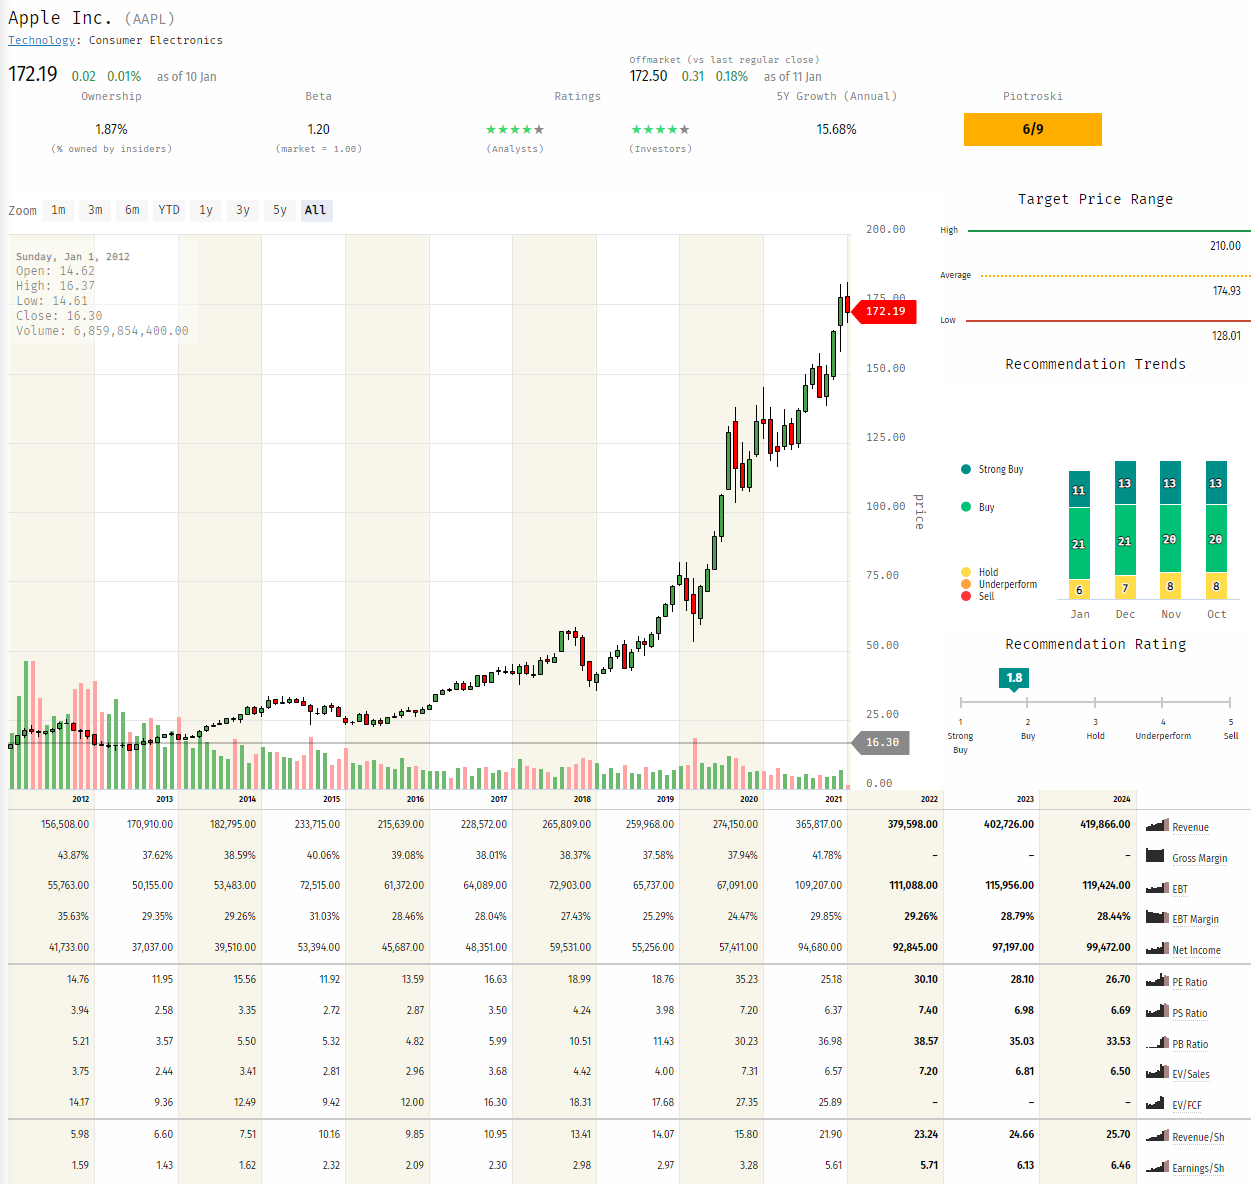Open the Revenue/Sh sparkline icon

pos(1157,1135)
